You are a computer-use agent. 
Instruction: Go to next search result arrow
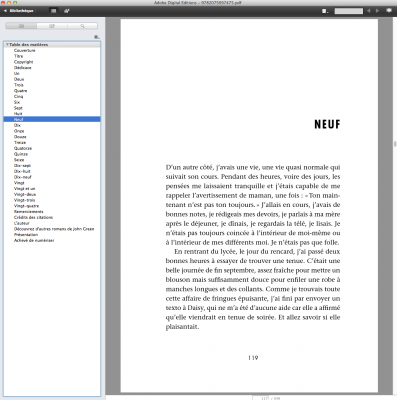(x=377, y=11)
